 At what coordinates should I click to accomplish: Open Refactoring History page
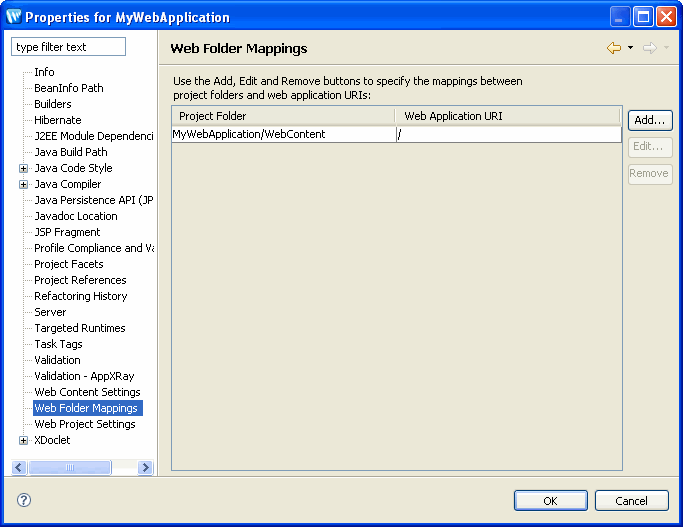(81, 297)
